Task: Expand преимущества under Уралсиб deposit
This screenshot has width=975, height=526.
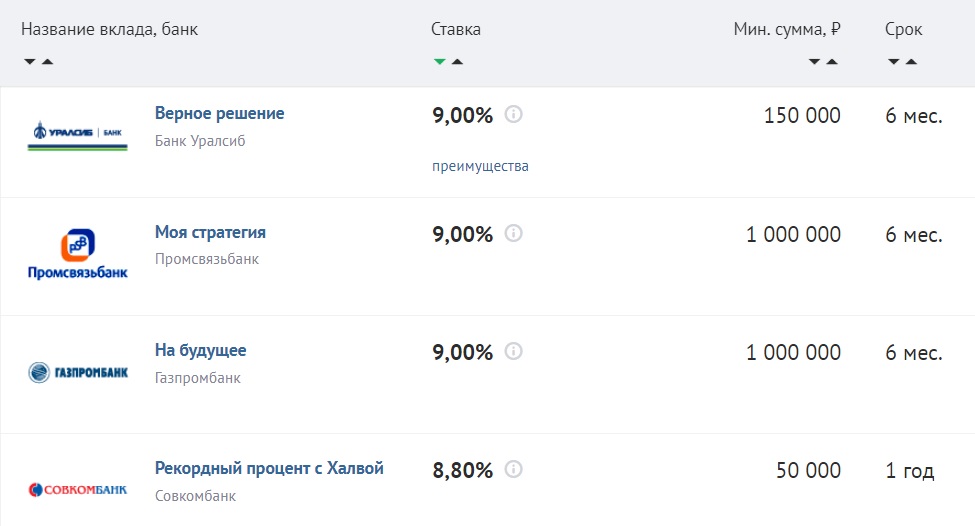Action: coord(480,166)
